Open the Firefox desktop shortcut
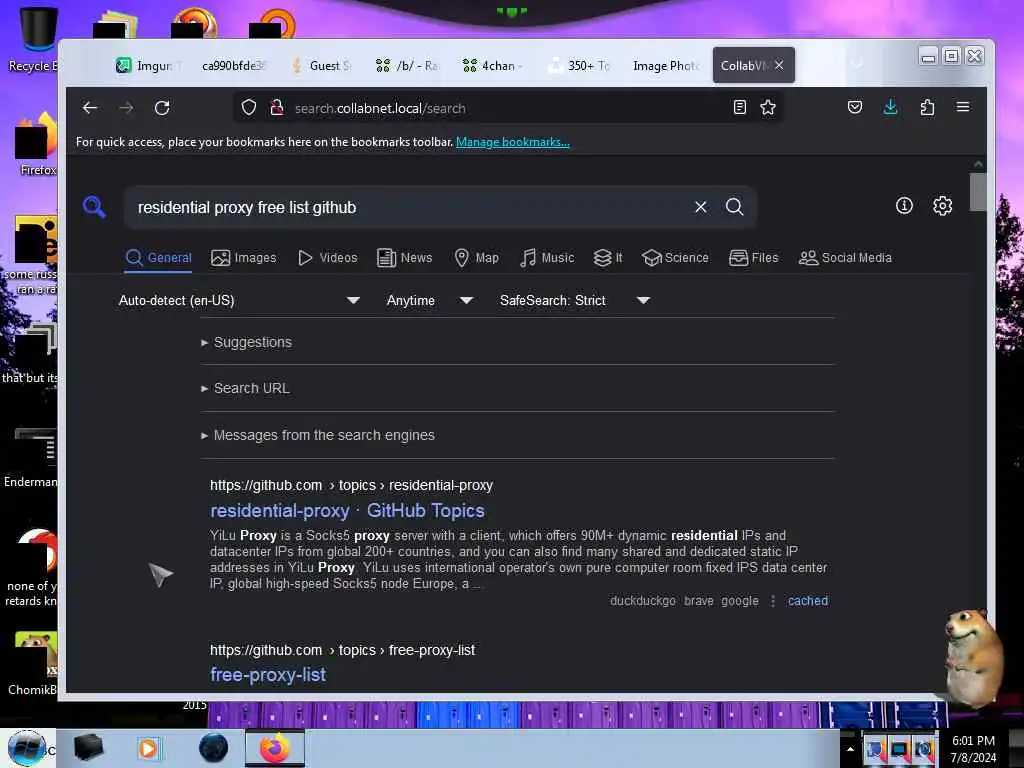 [x=36, y=144]
